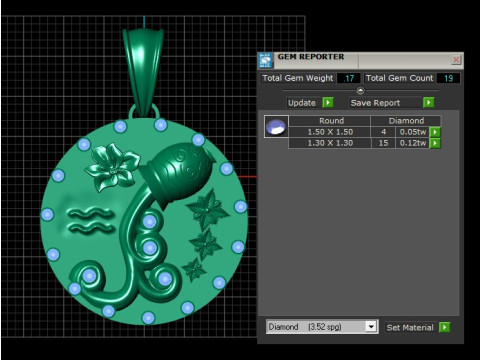Select the 1.30 X 1.30 size cell
Image resolution: width=480 pixels, height=360 pixels.
click(x=330, y=143)
